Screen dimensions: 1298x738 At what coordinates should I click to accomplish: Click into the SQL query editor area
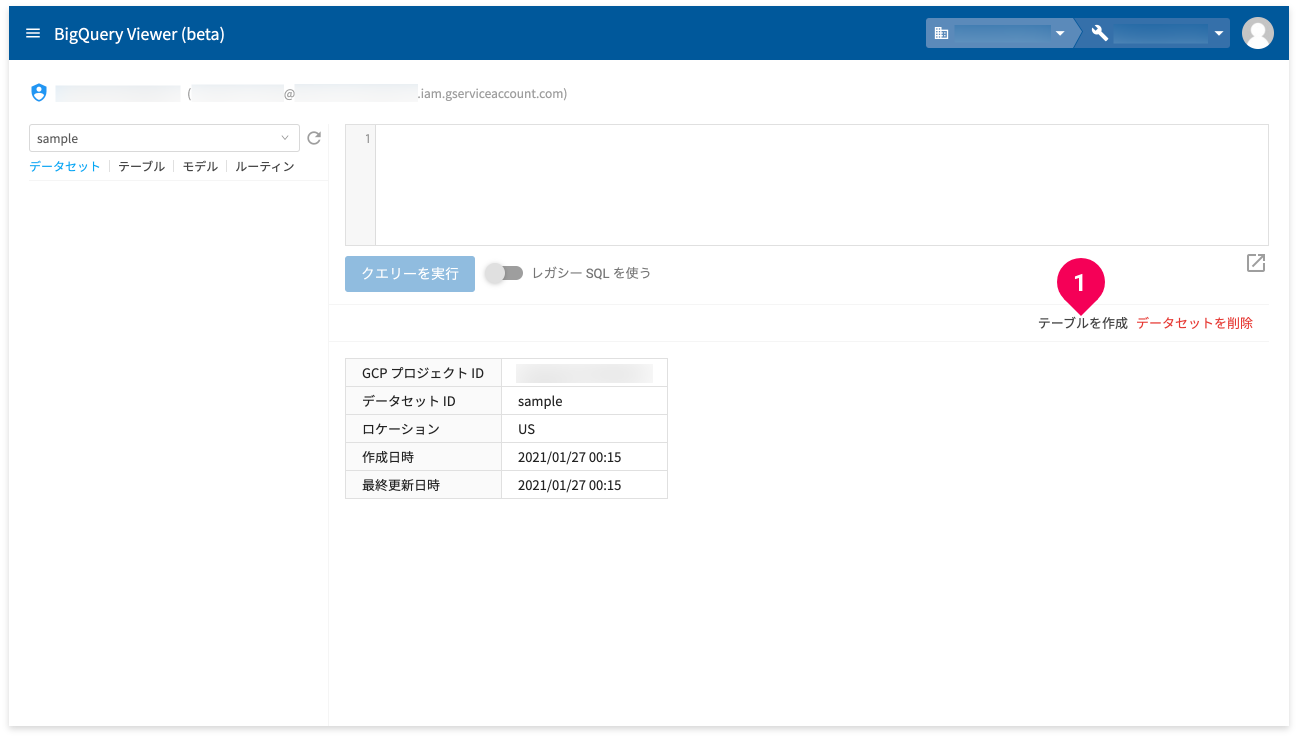(x=821, y=185)
